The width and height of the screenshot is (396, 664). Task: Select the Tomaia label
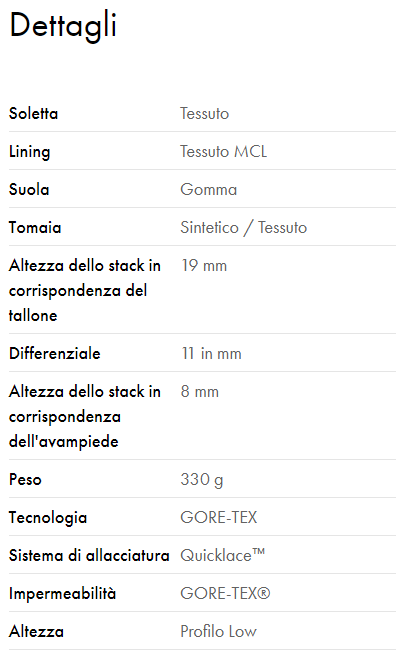(x=35, y=227)
